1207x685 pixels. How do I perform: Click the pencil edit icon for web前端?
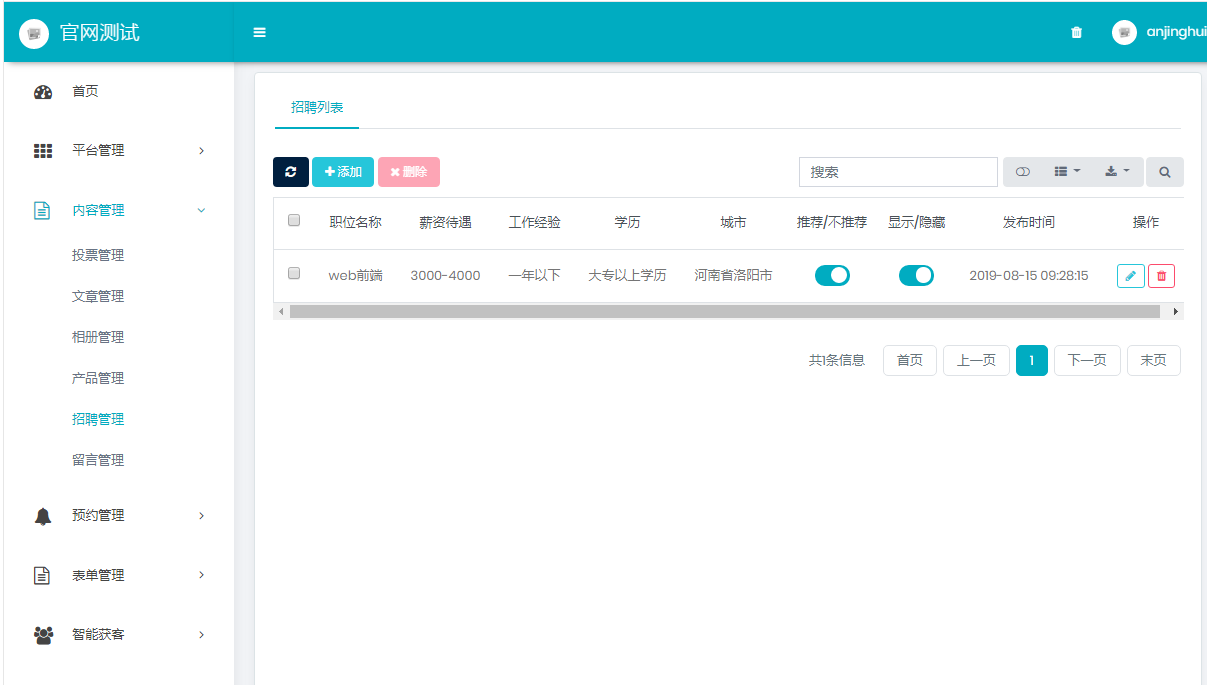pos(1130,276)
